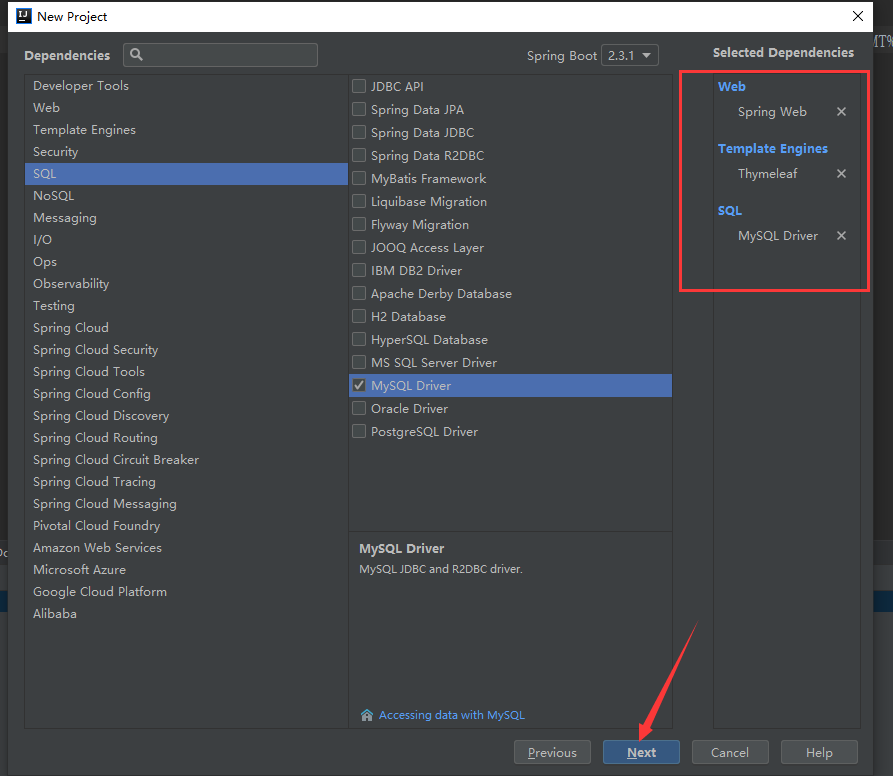
Task: Click Thymeleaf in Selected Dependencies
Action: (767, 174)
